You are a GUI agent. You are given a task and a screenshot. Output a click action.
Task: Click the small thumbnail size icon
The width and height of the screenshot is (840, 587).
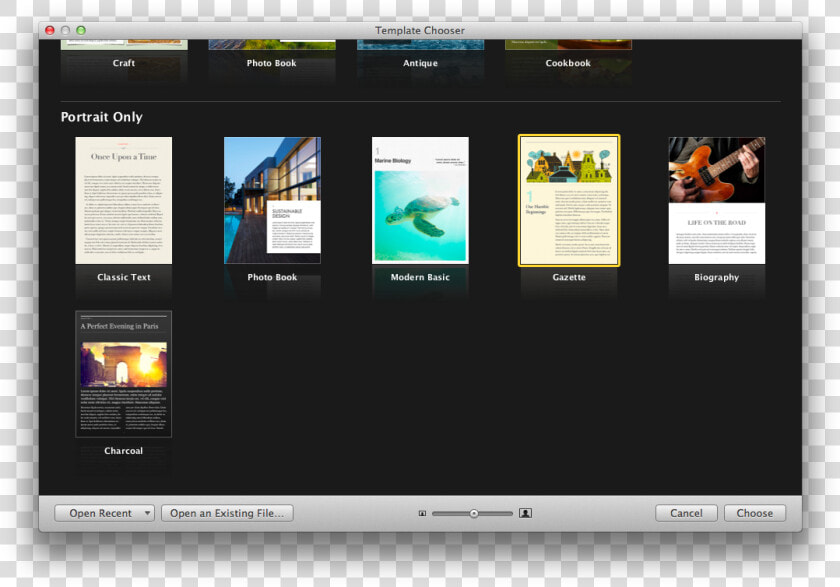[x=422, y=514]
